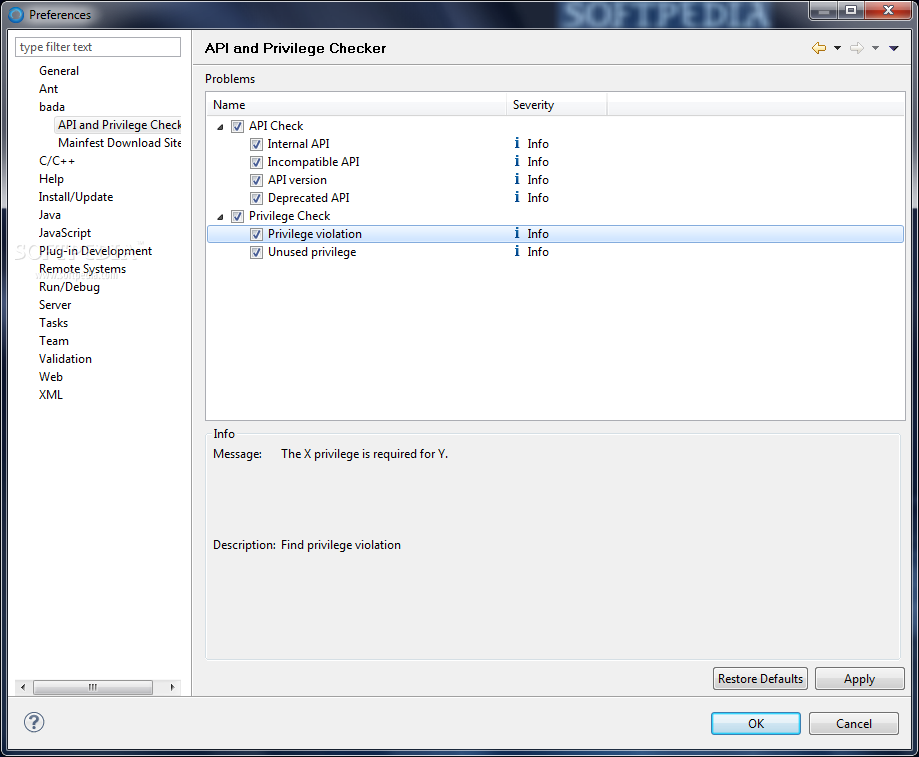Image resolution: width=919 pixels, height=757 pixels.
Task: Click the Apply button
Action: 859,678
